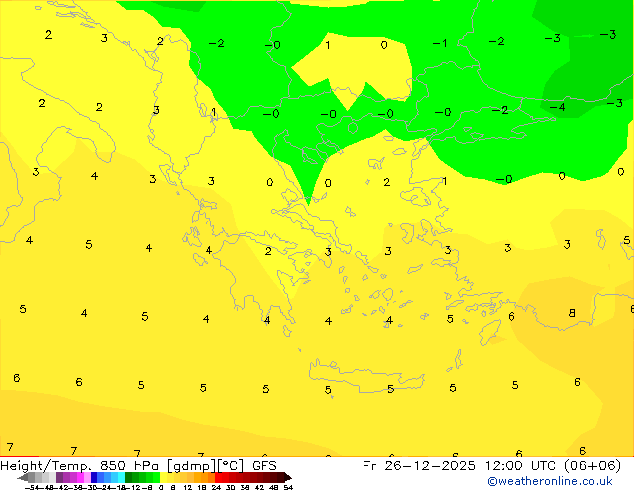Select the bright yellow swatch in the color scale
The width and height of the screenshot is (634, 490).
[x=163, y=477]
